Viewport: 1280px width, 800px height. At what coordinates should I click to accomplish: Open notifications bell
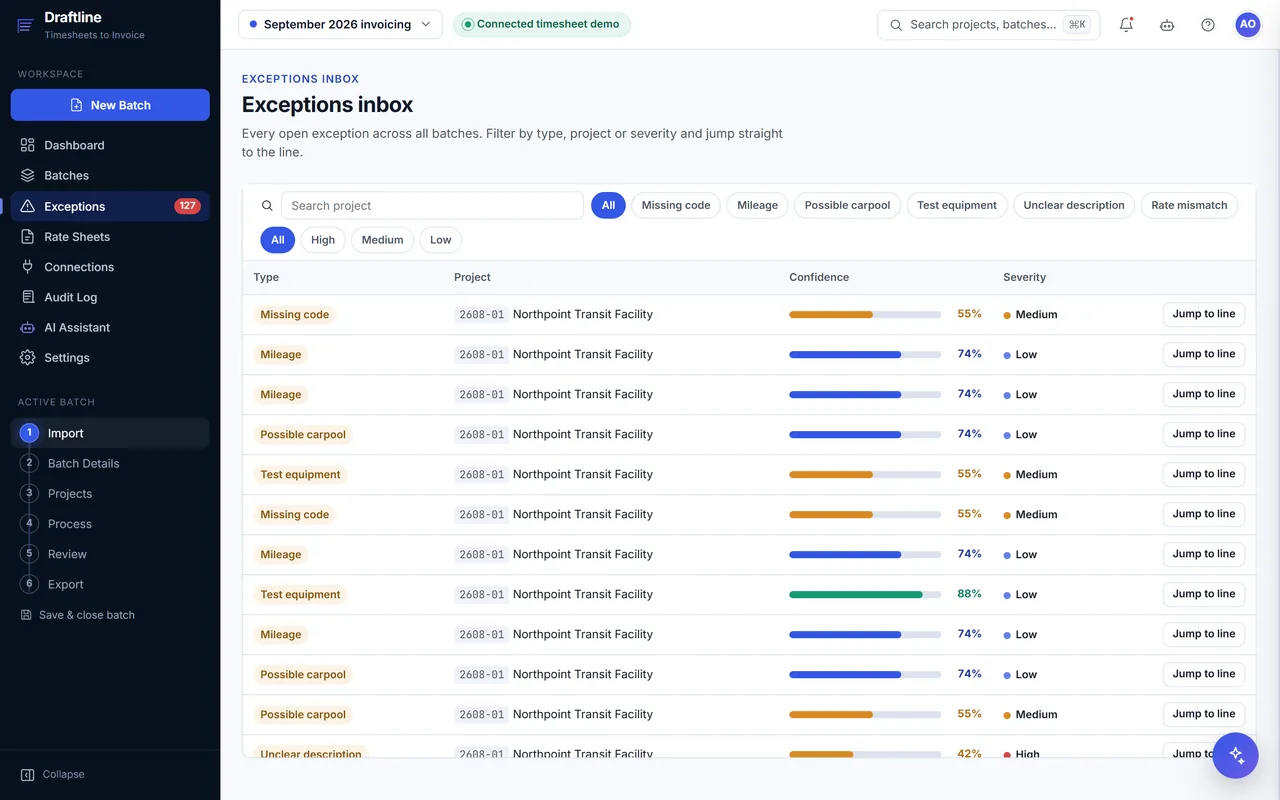pos(1126,25)
